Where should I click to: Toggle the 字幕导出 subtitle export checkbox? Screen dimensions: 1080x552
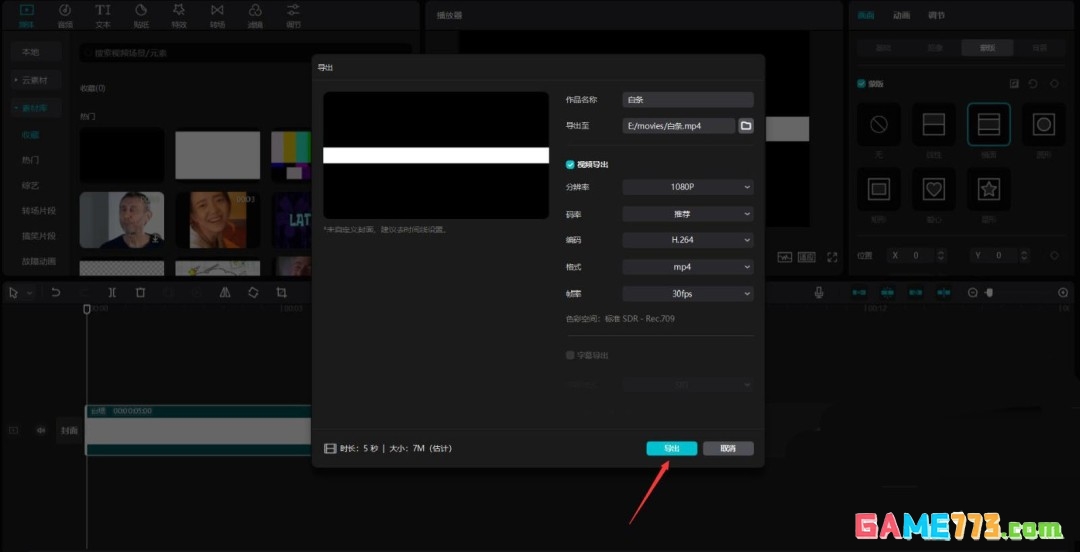tap(570, 355)
